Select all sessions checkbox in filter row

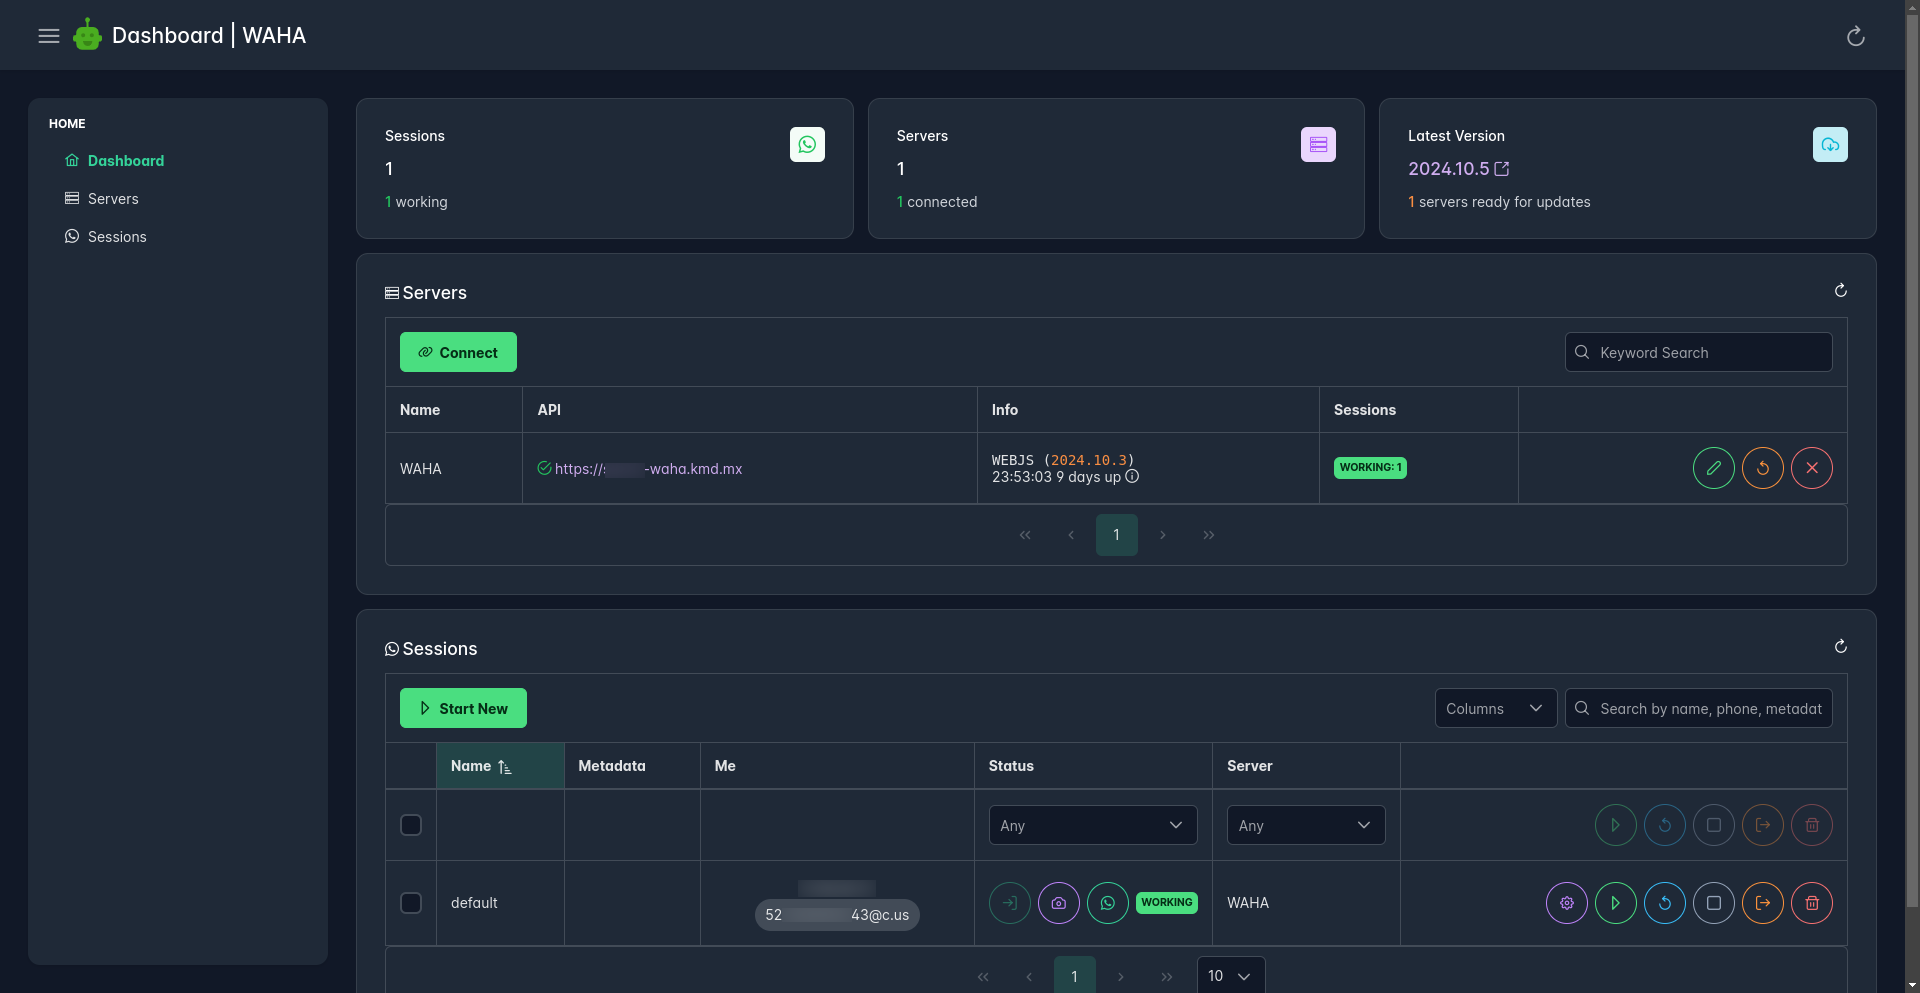411,825
